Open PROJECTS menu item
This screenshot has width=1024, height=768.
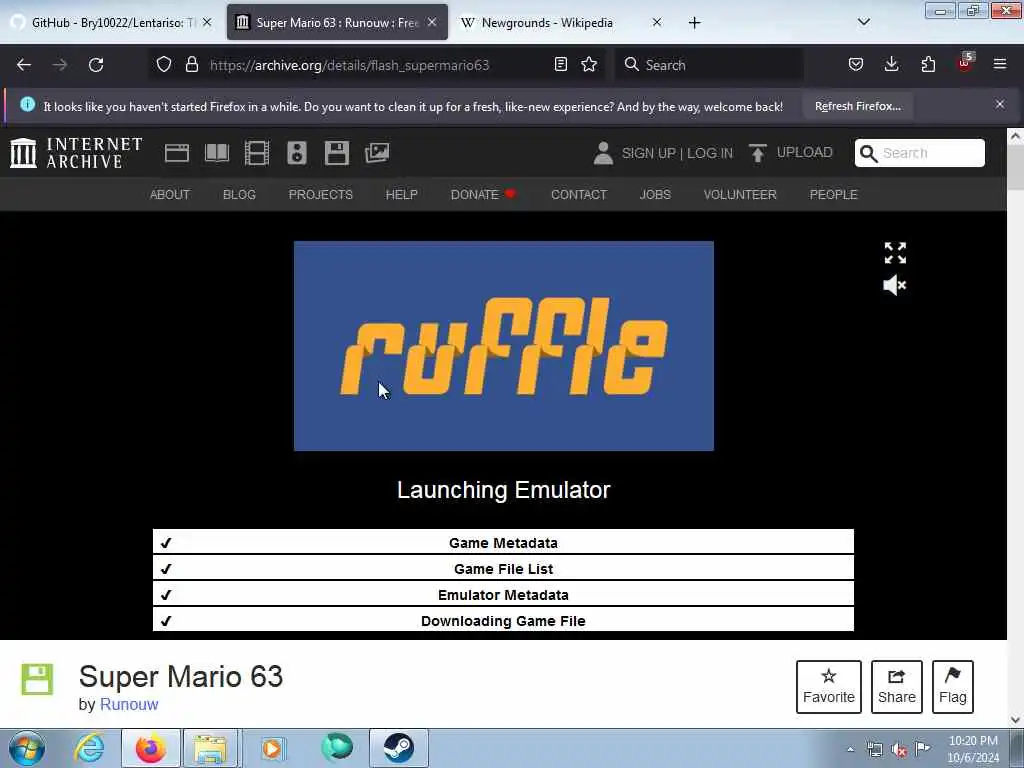321,195
